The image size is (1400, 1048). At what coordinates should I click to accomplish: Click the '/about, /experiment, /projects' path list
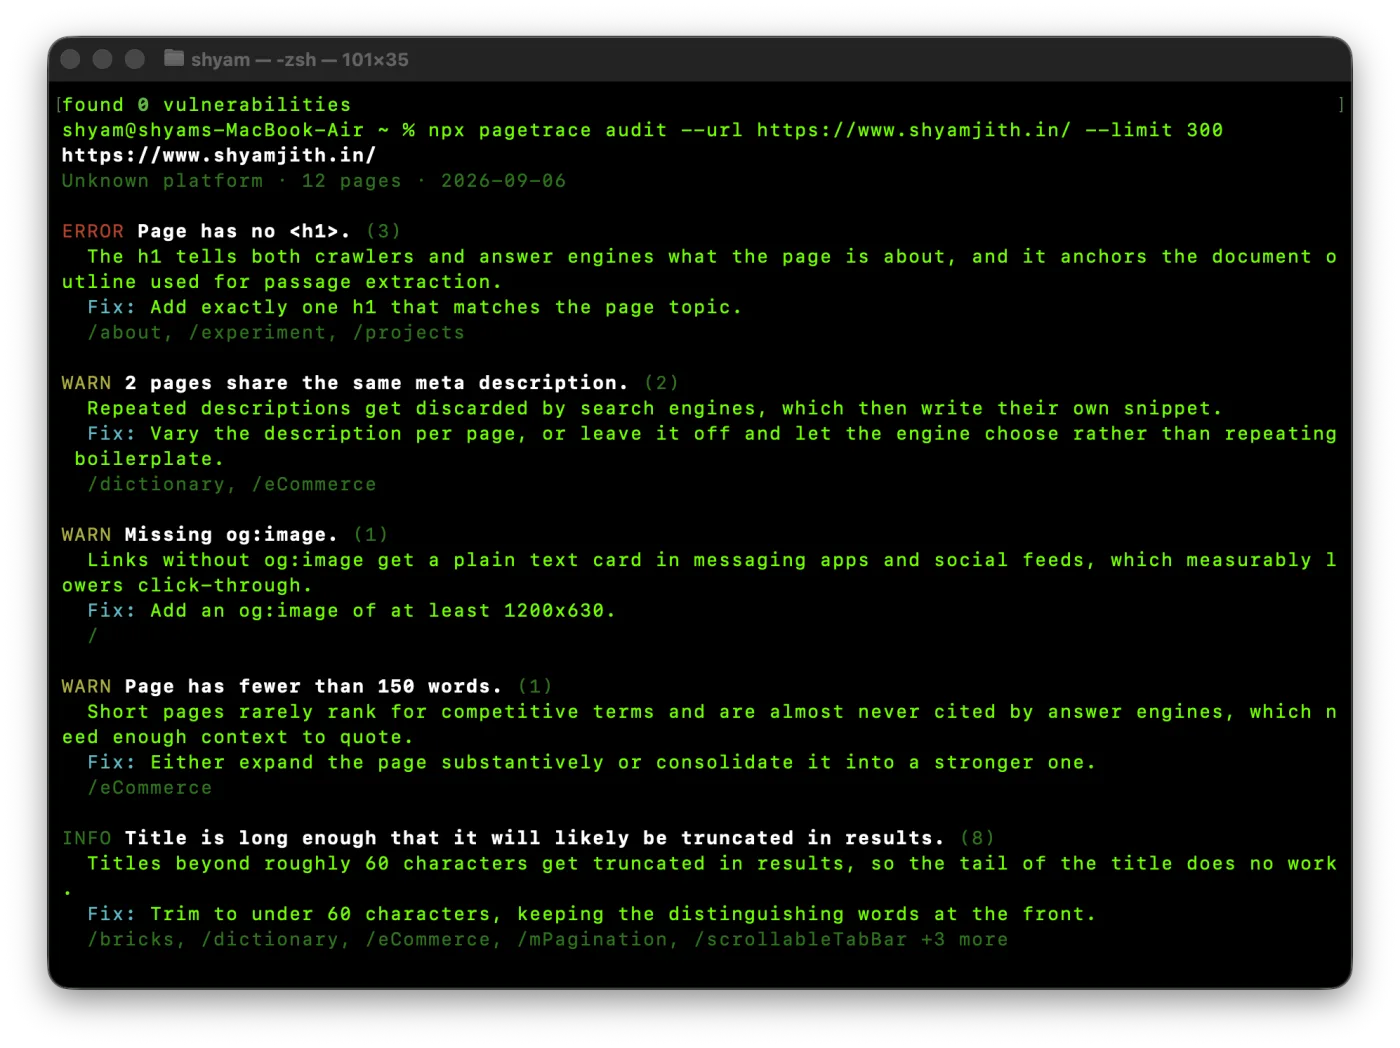point(276,332)
